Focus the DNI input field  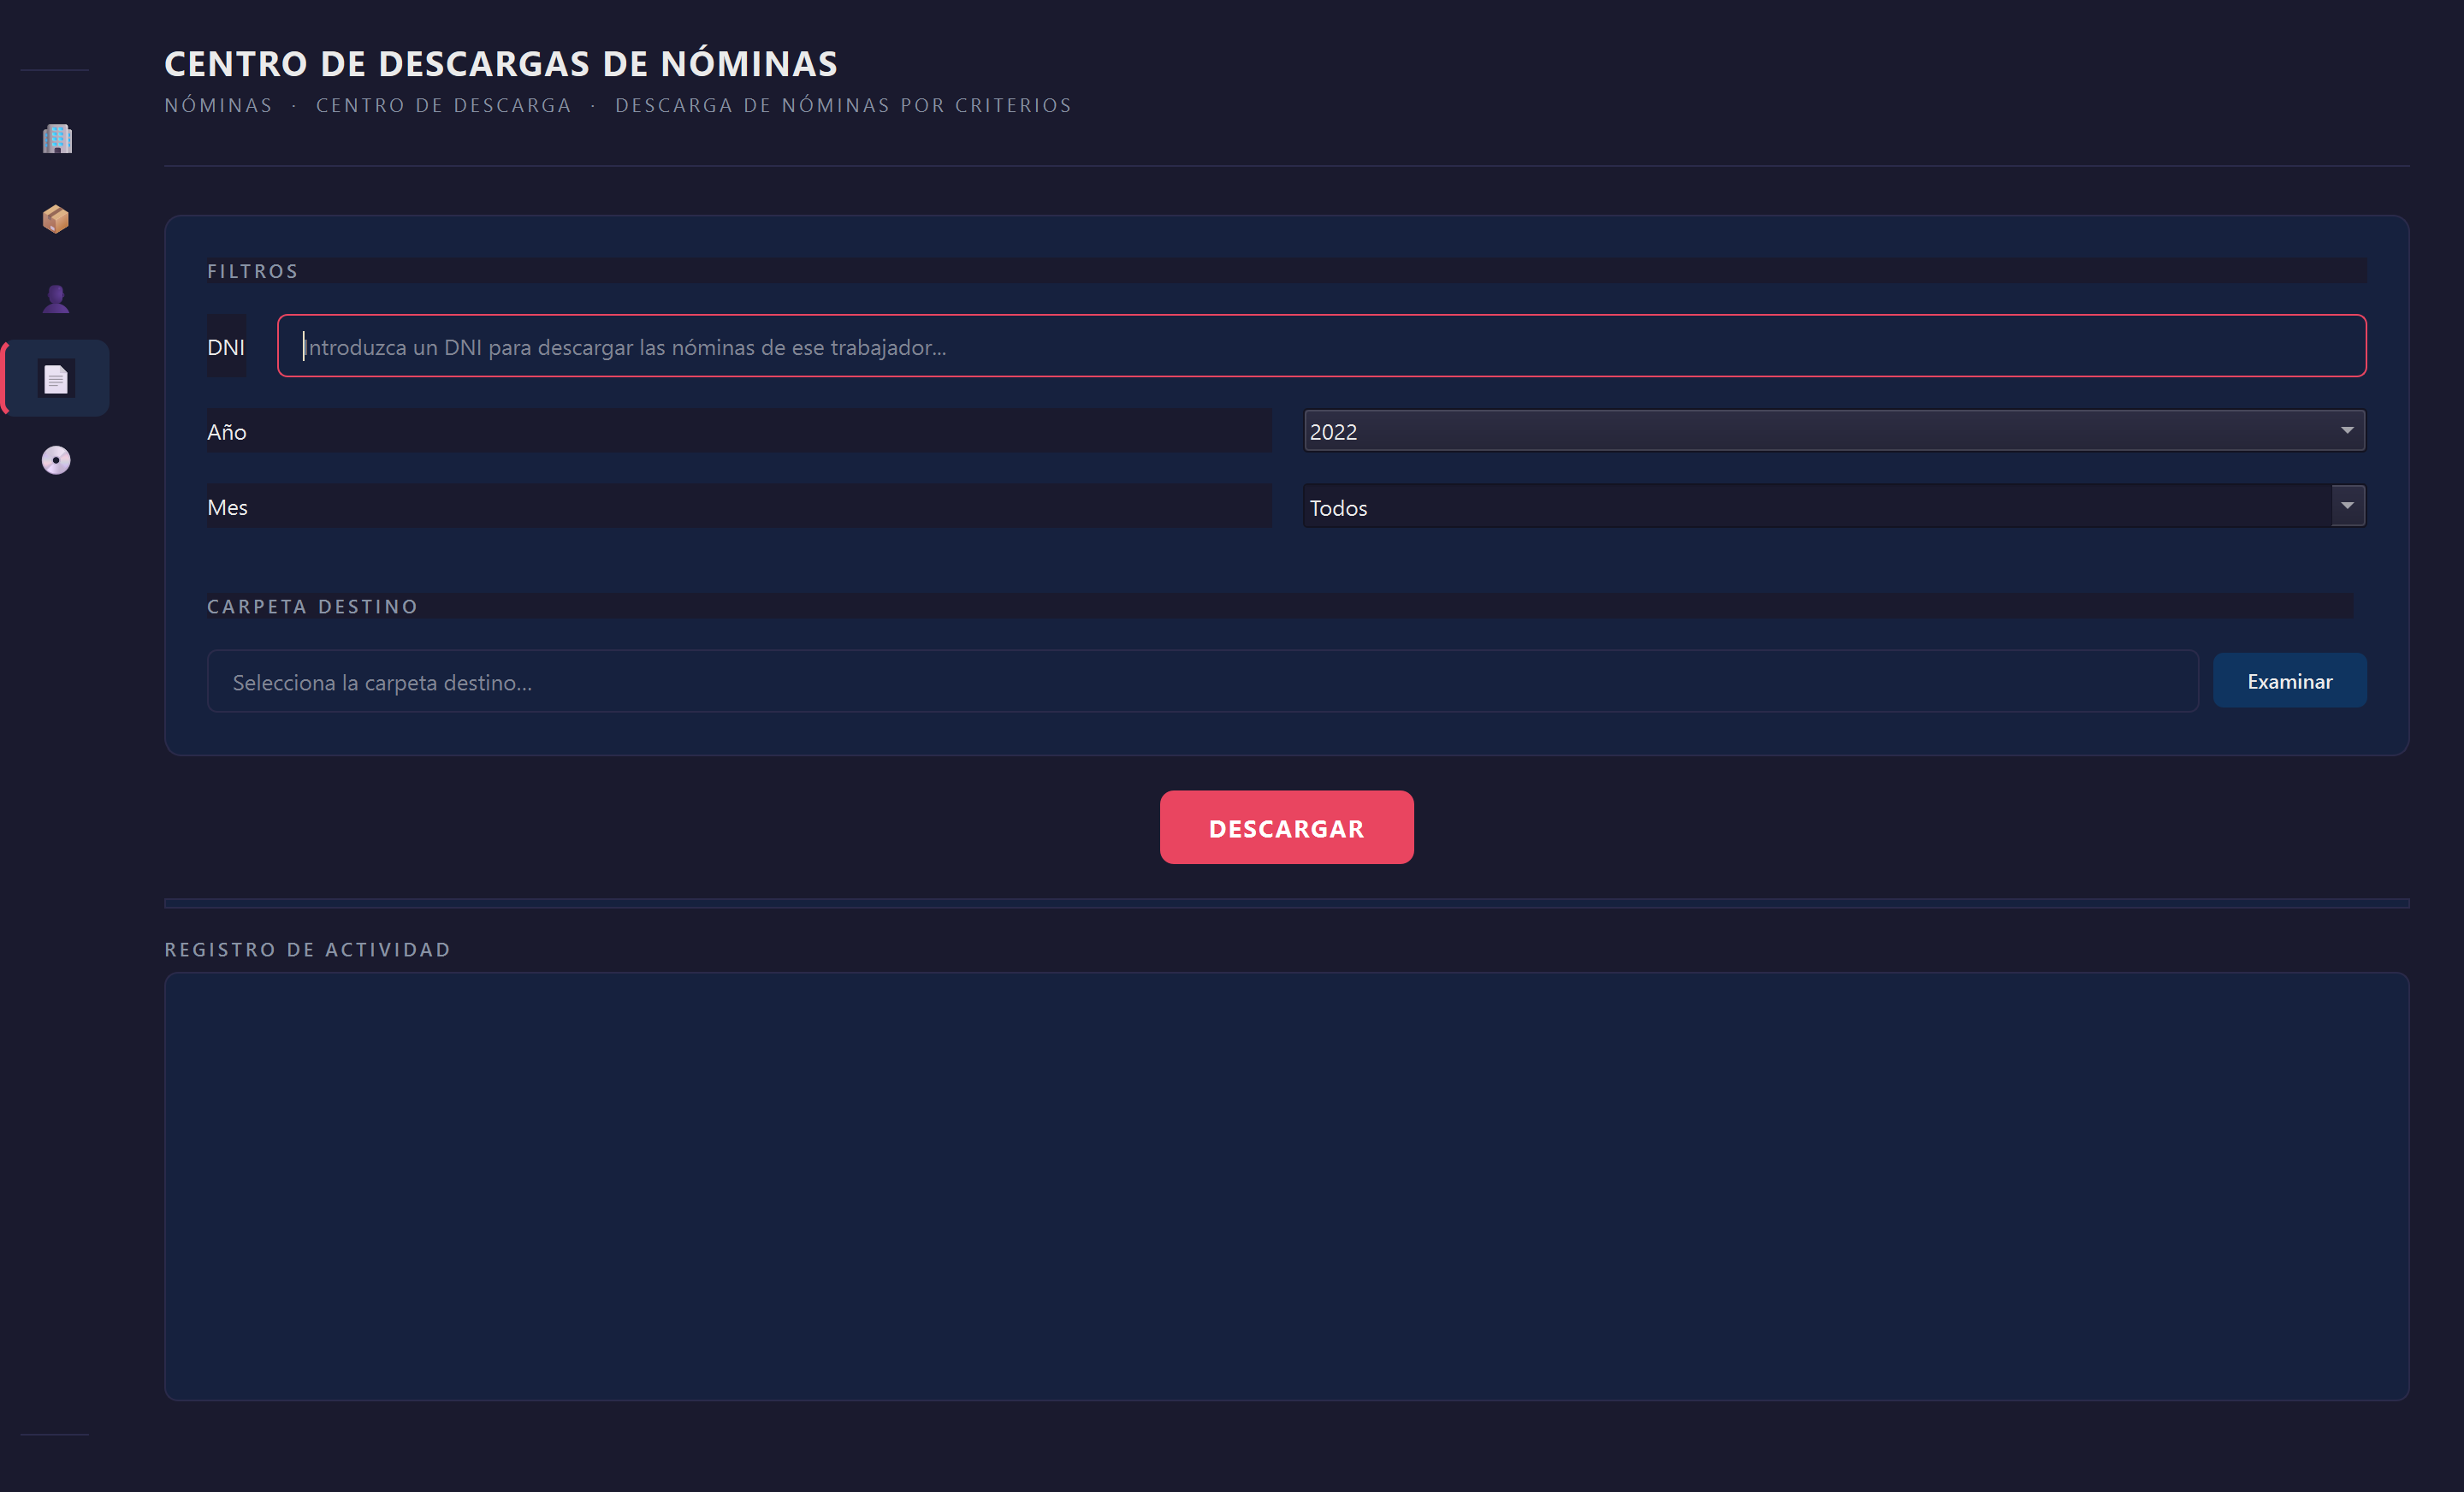1321,346
